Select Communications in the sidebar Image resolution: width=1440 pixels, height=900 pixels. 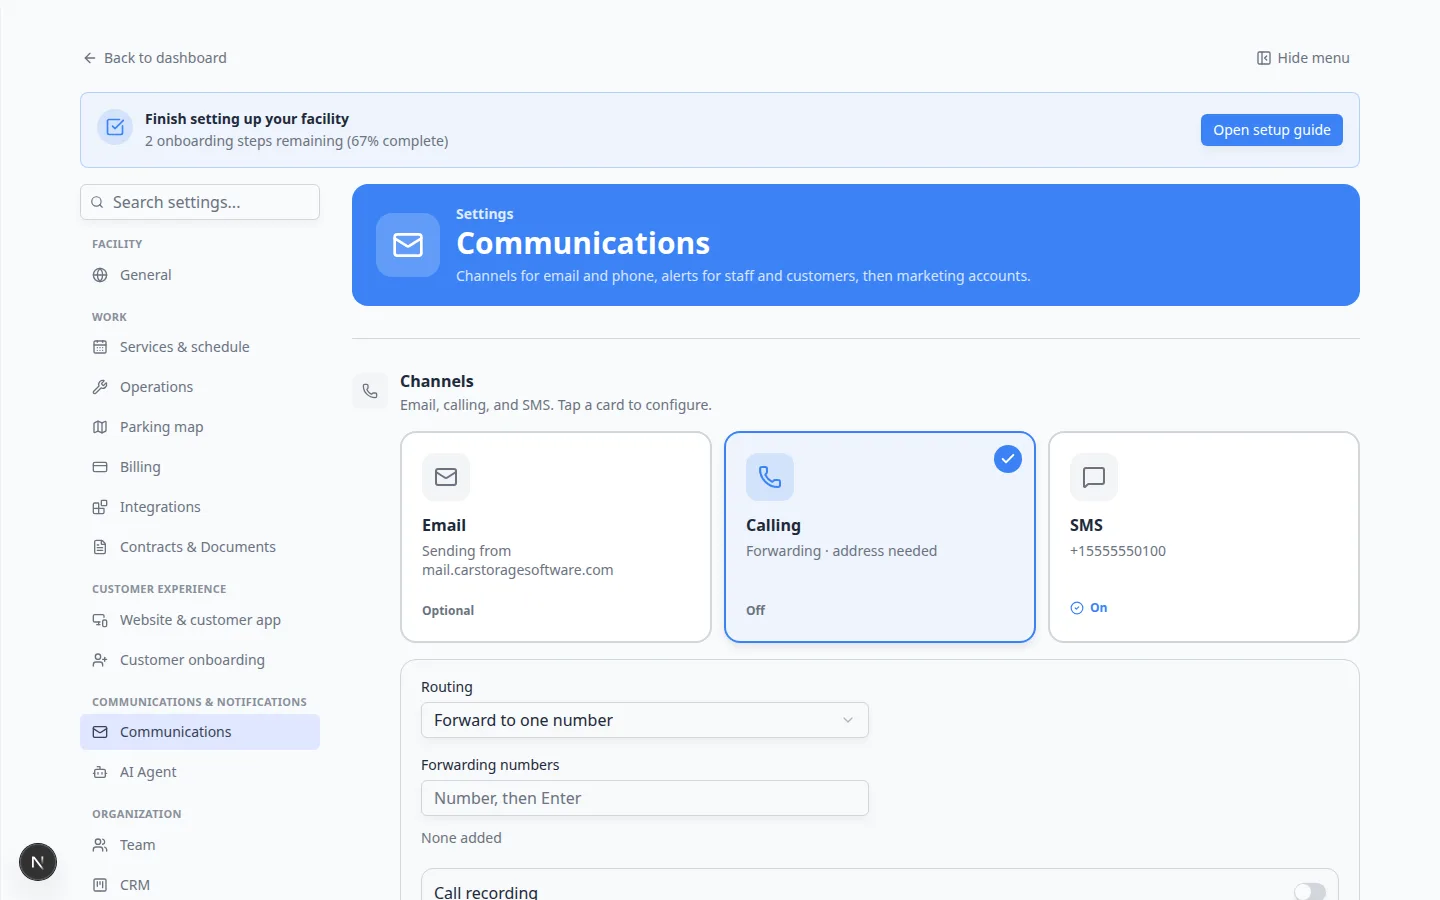coord(200,732)
